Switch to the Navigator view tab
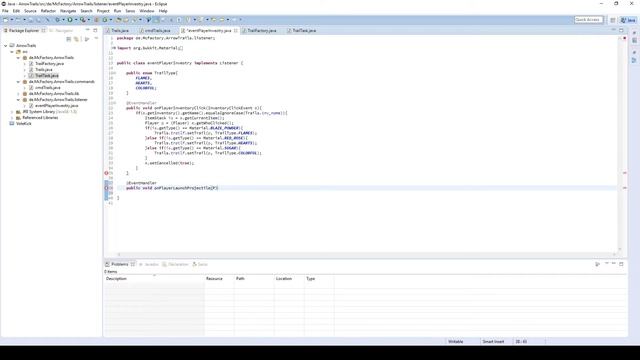 (x=61, y=31)
